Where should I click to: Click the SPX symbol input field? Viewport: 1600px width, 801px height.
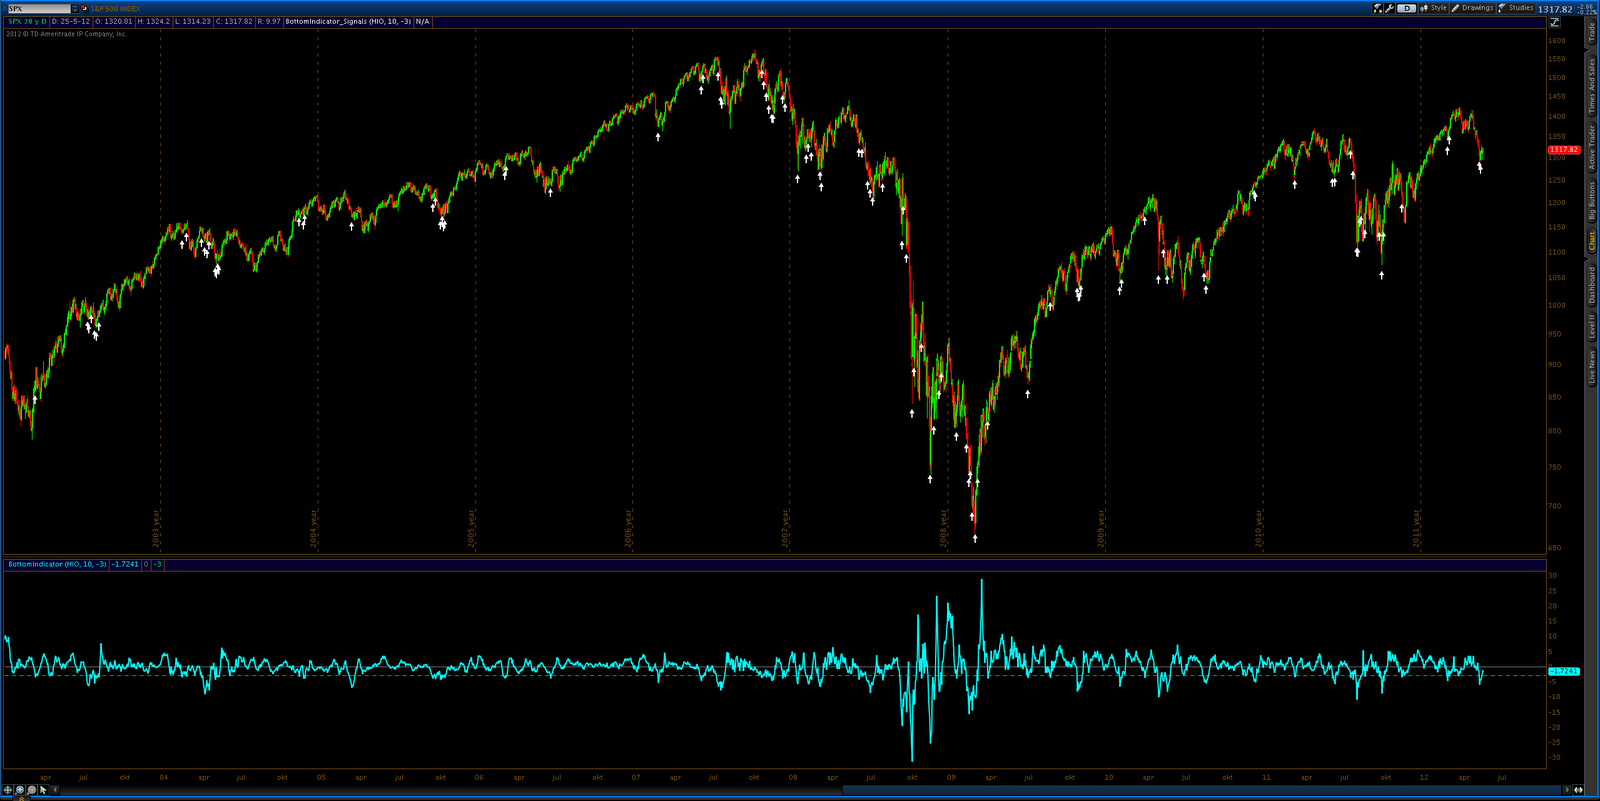pyautogui.click(x=39, y=9)
